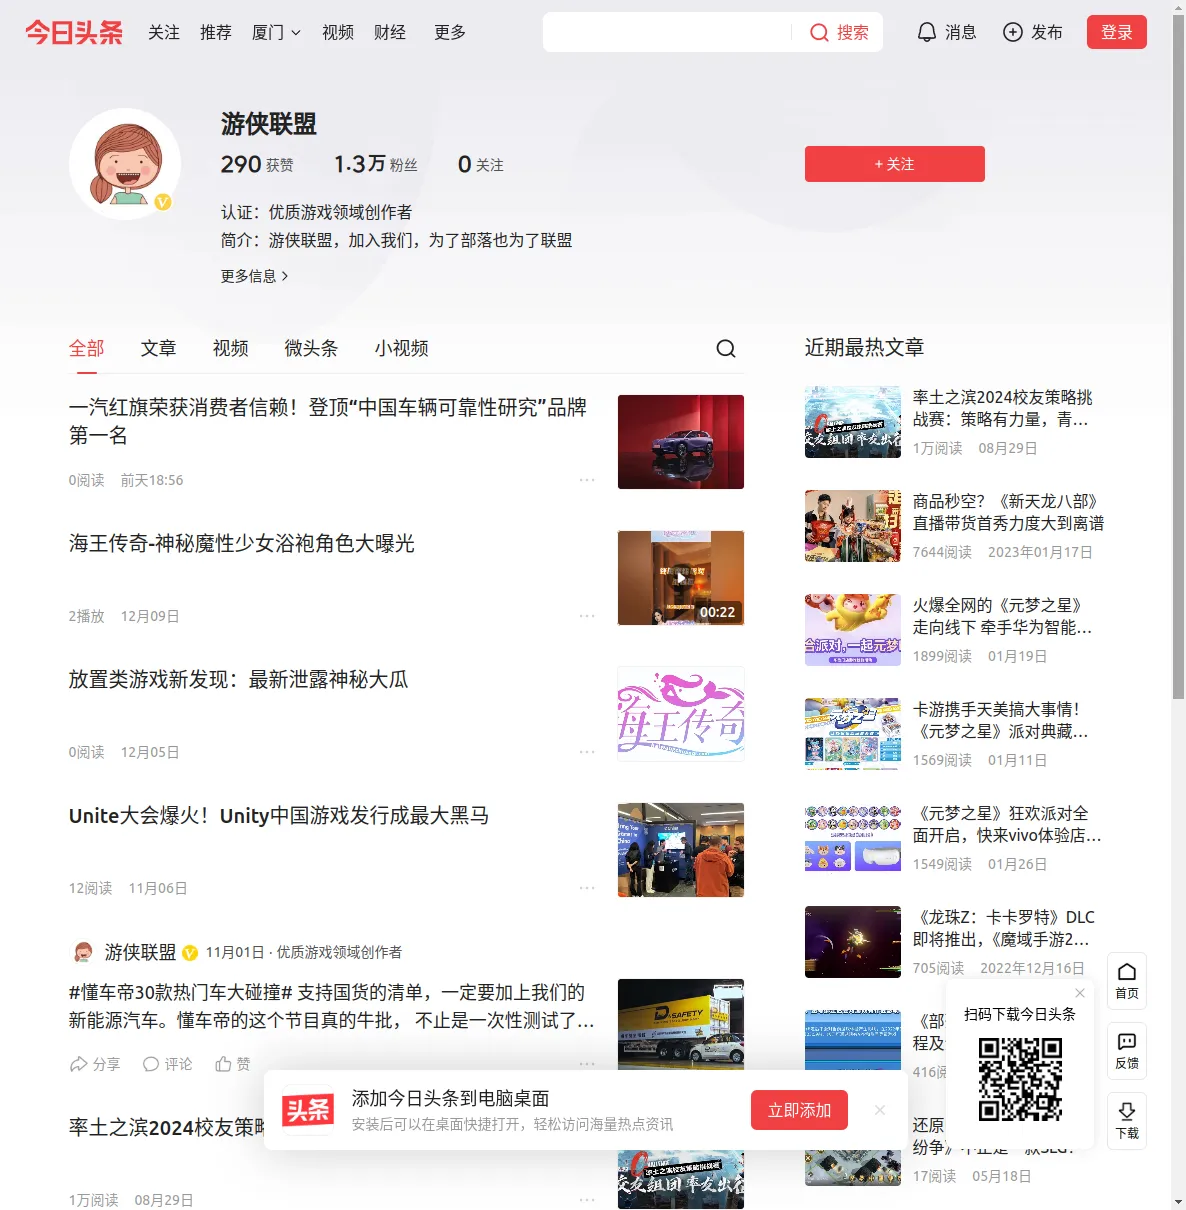
Task: Open more options for 海王传奇 video
Action: pyautogui.click(x=587, y=616)
